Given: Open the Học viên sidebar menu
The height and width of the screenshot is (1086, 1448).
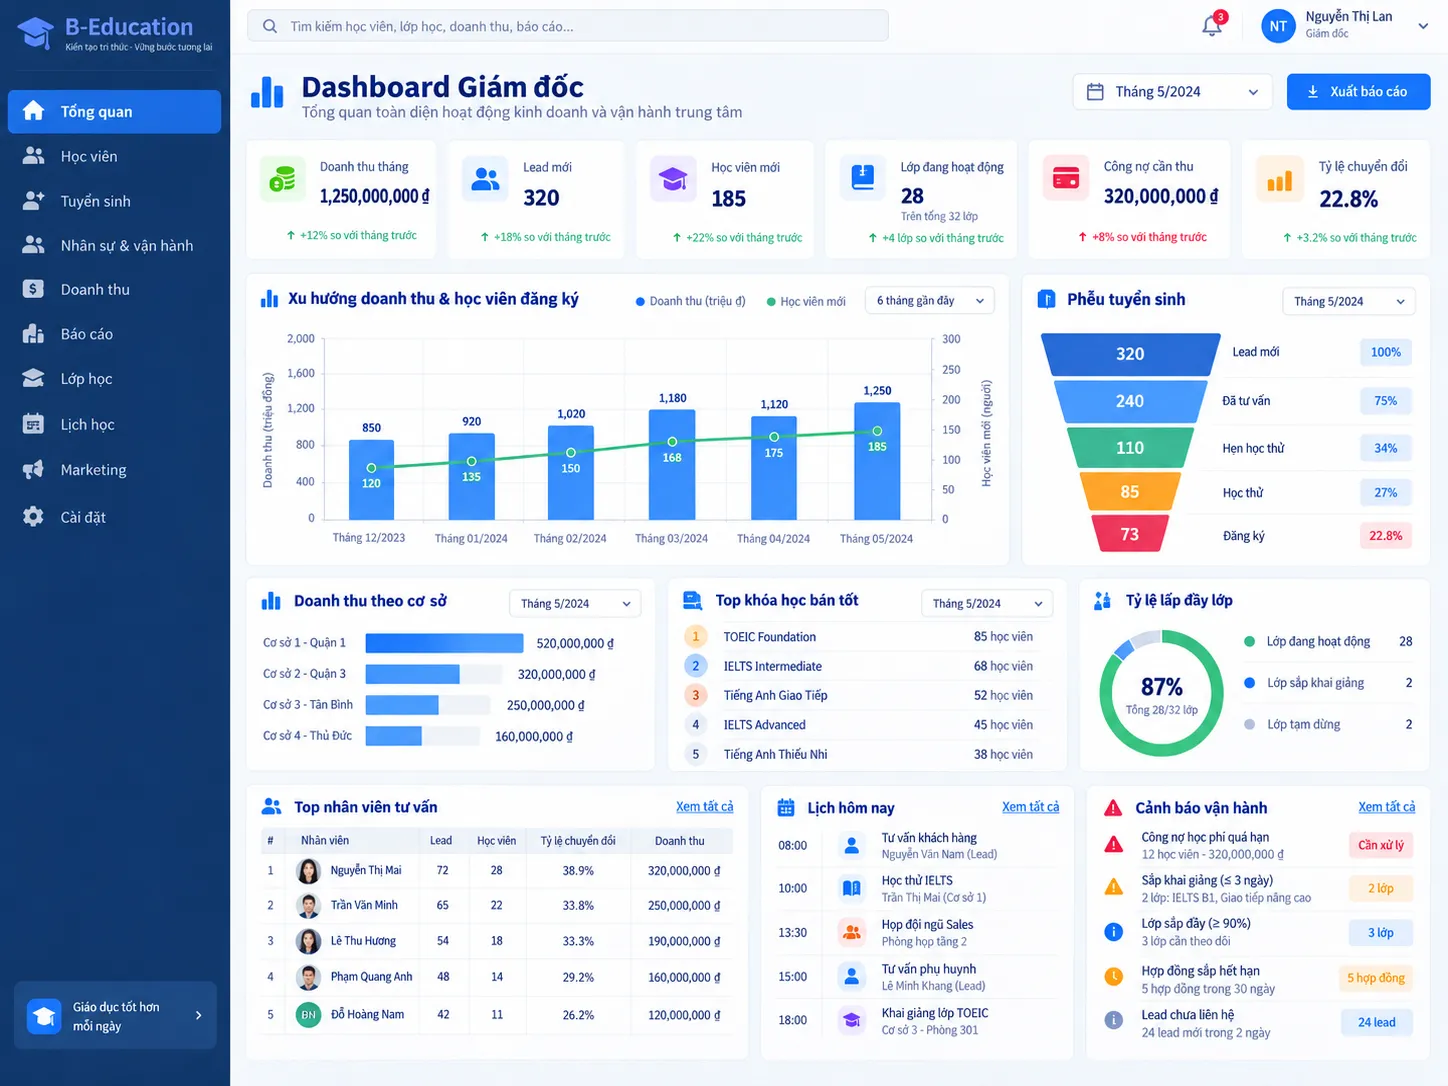Looking at the screenshot, I should (114, 156).
